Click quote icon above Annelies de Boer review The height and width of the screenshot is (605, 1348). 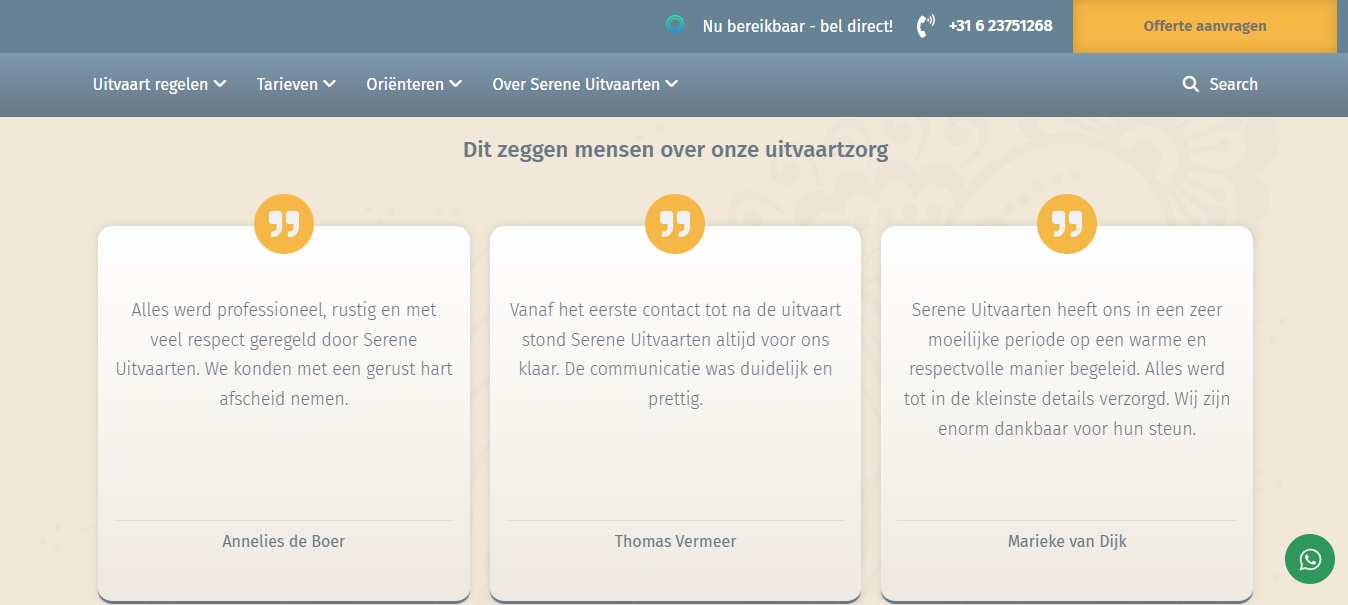(x=284, y=224)
